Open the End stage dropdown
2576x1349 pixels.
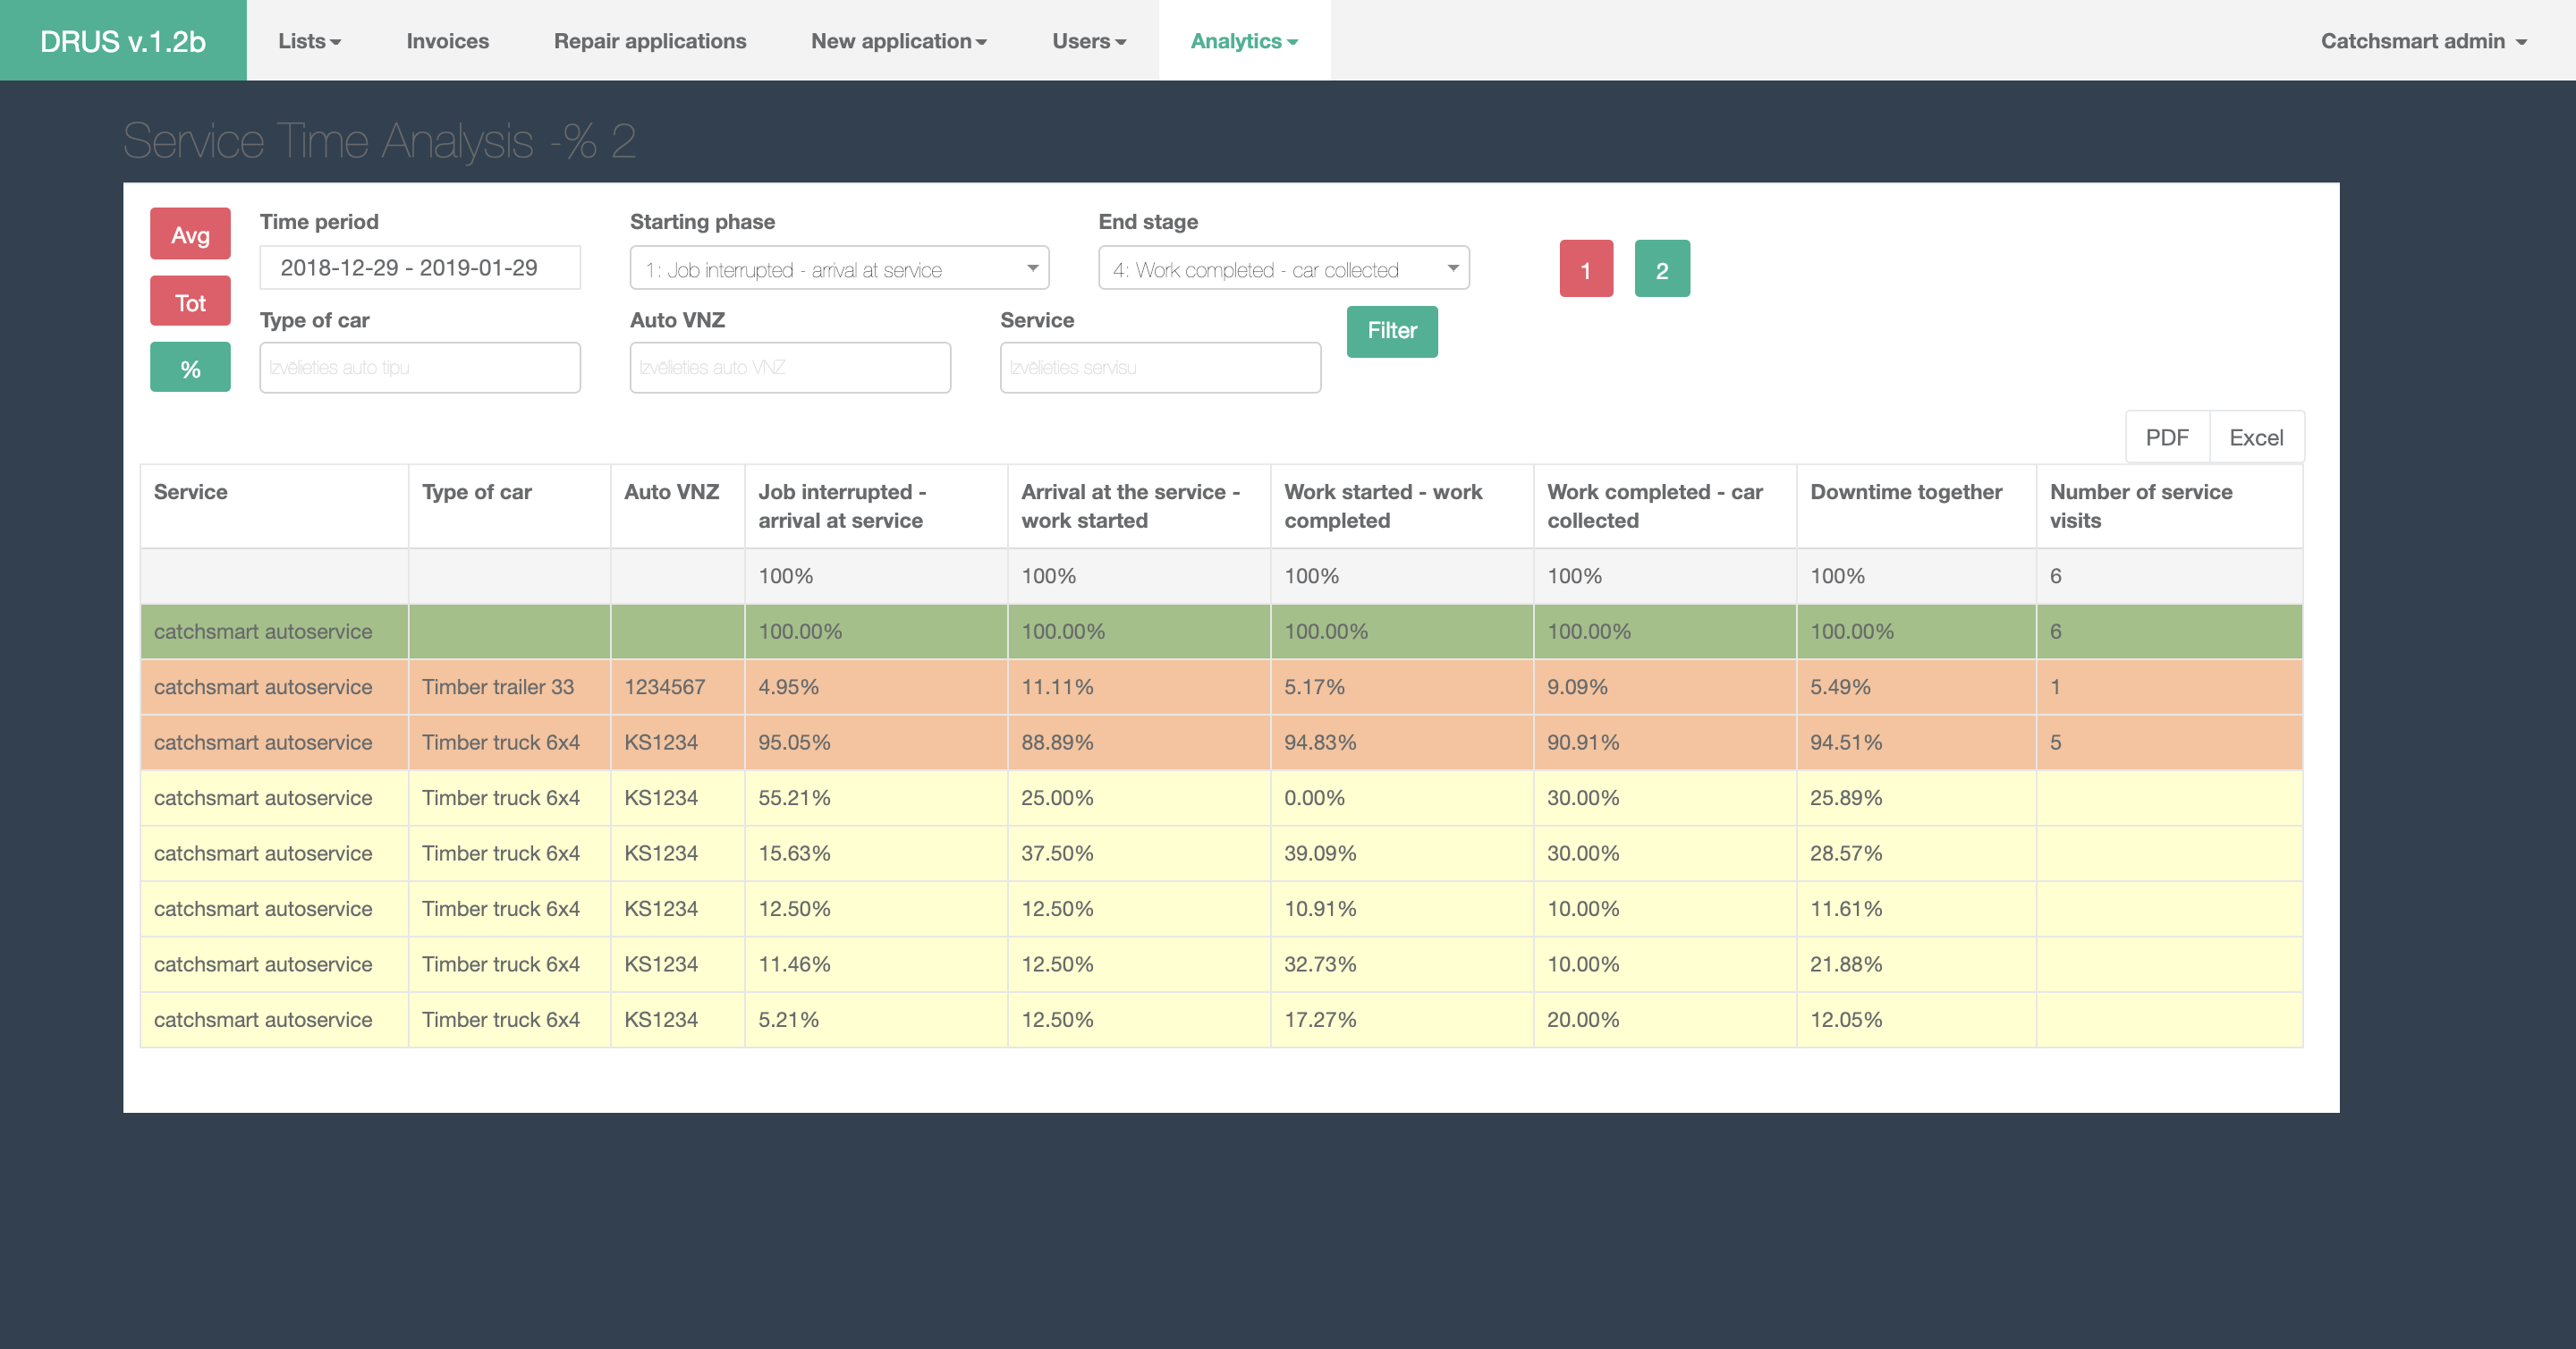1284,268
